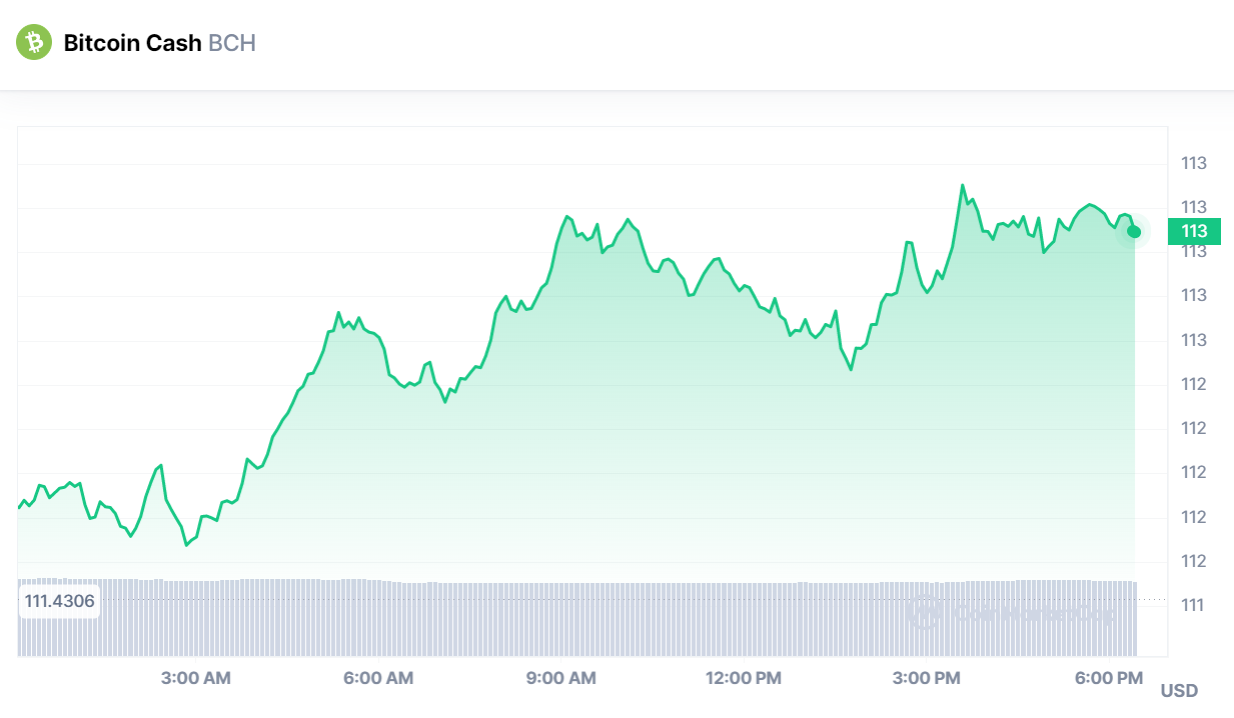Click the 3:00 AM time axis label

[x=196, y=678]
